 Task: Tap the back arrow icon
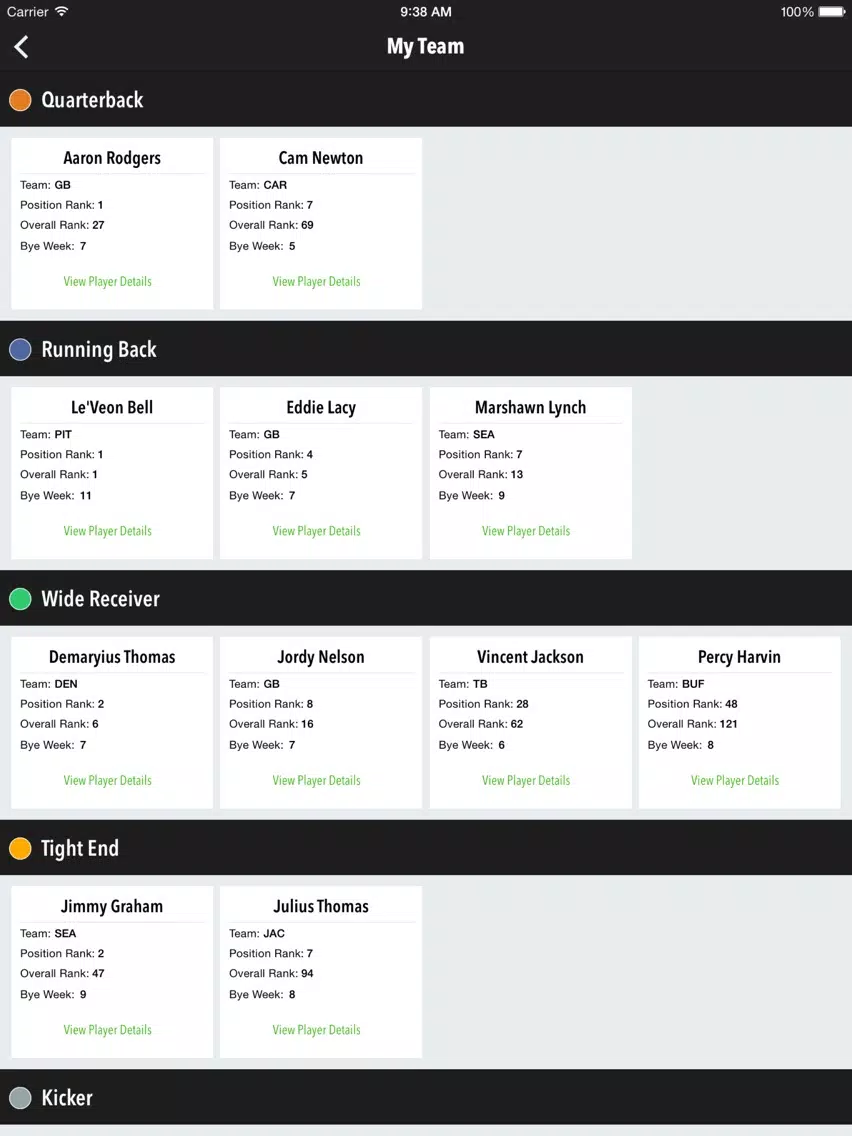pos(21,47)
